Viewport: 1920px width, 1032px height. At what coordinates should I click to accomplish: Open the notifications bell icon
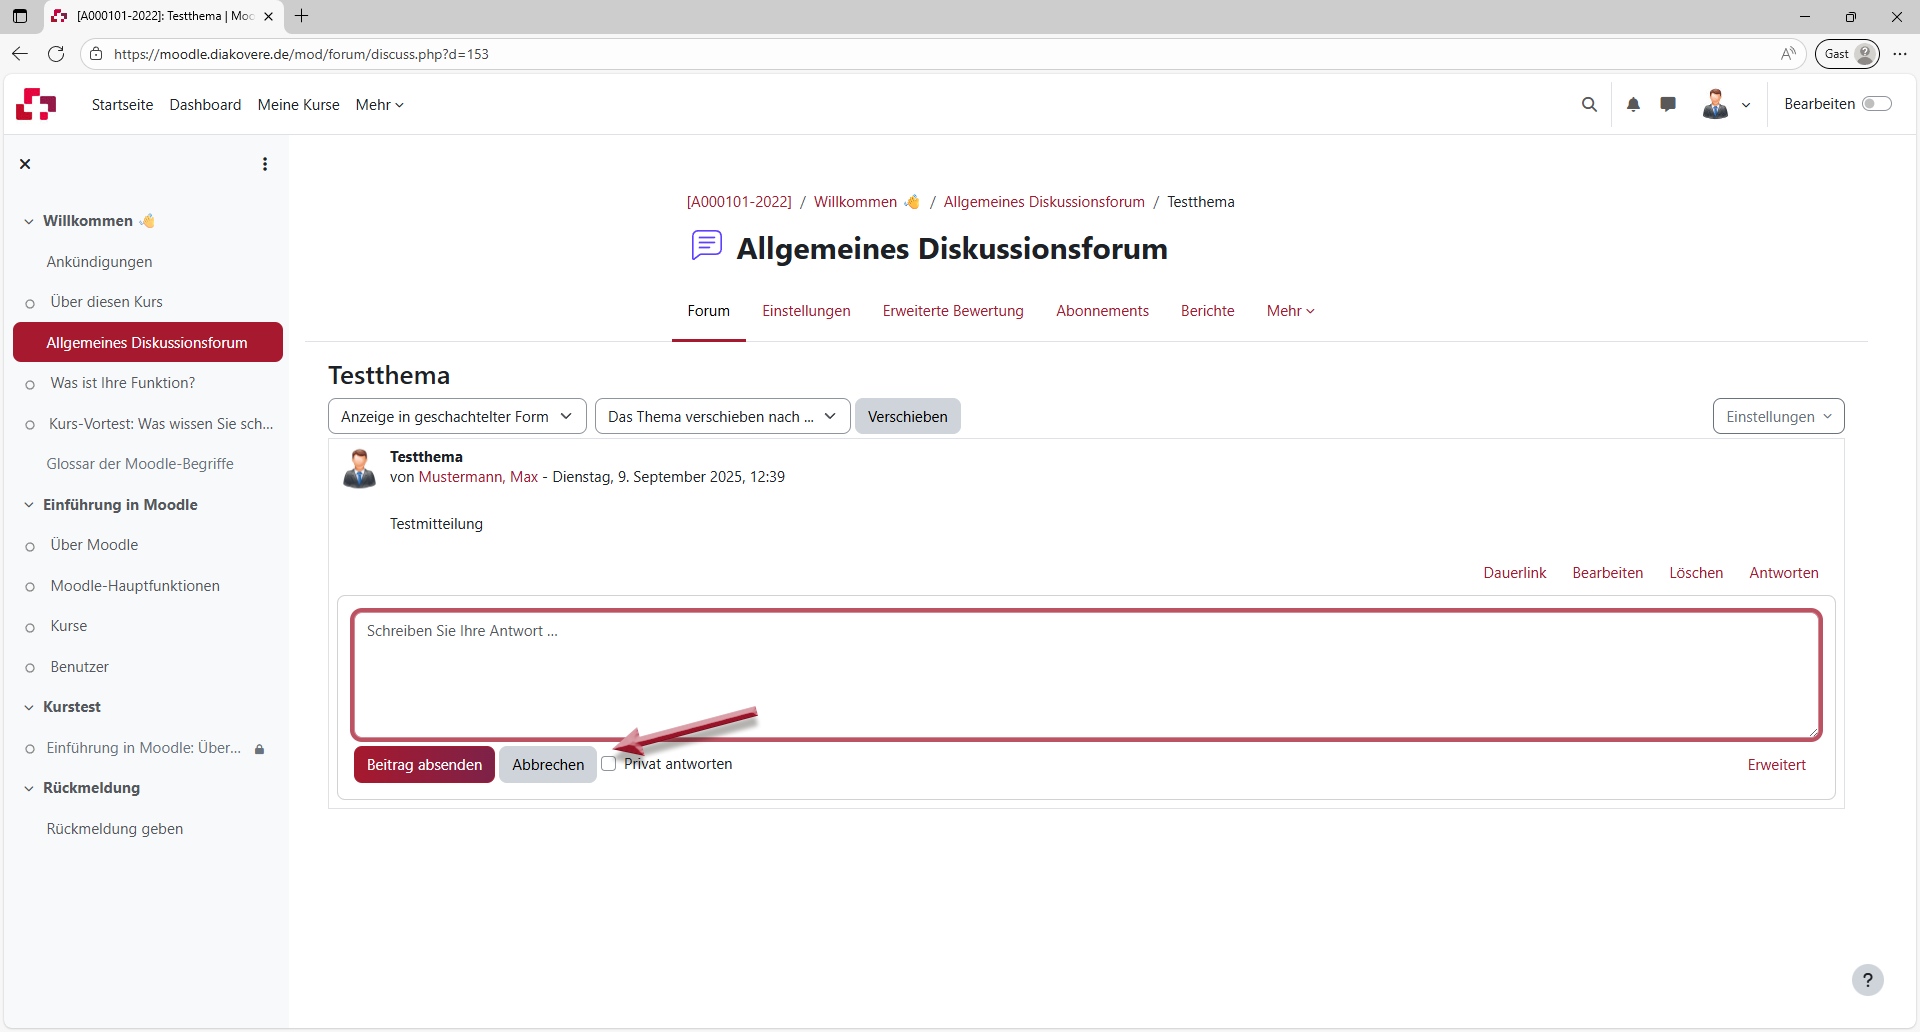click(1633, 104)
